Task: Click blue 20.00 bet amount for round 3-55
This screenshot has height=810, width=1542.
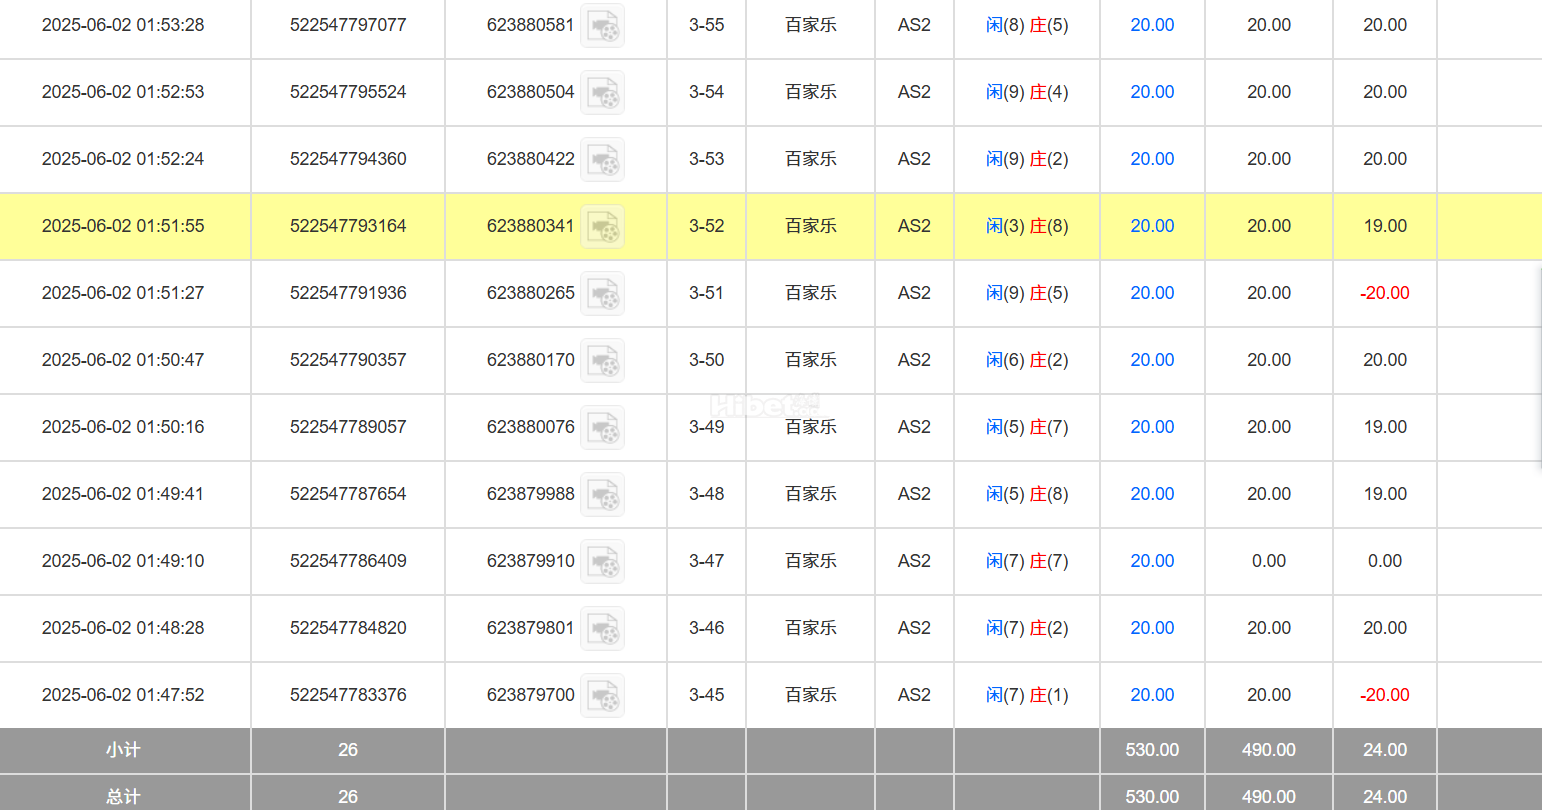Action: pos(1152,25)
